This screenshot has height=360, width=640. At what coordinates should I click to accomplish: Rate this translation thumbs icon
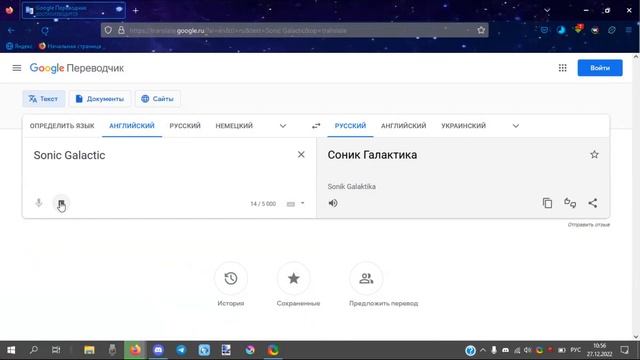pos(570,203)
